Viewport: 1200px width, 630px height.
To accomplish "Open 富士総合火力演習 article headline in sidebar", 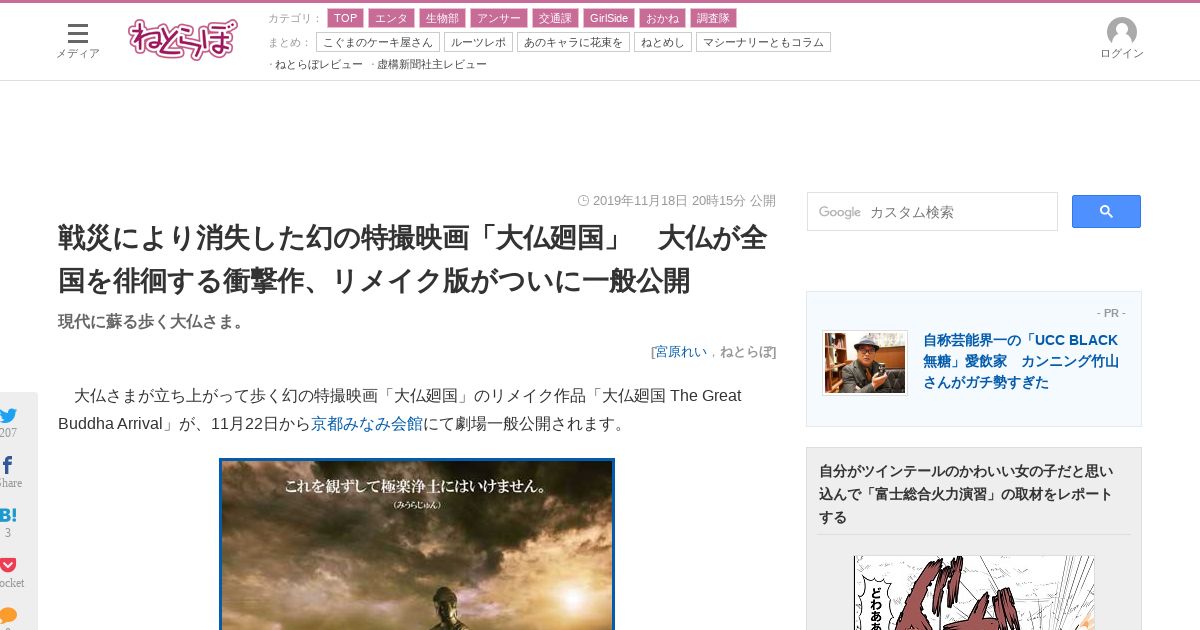I will [x=966, y=494].
